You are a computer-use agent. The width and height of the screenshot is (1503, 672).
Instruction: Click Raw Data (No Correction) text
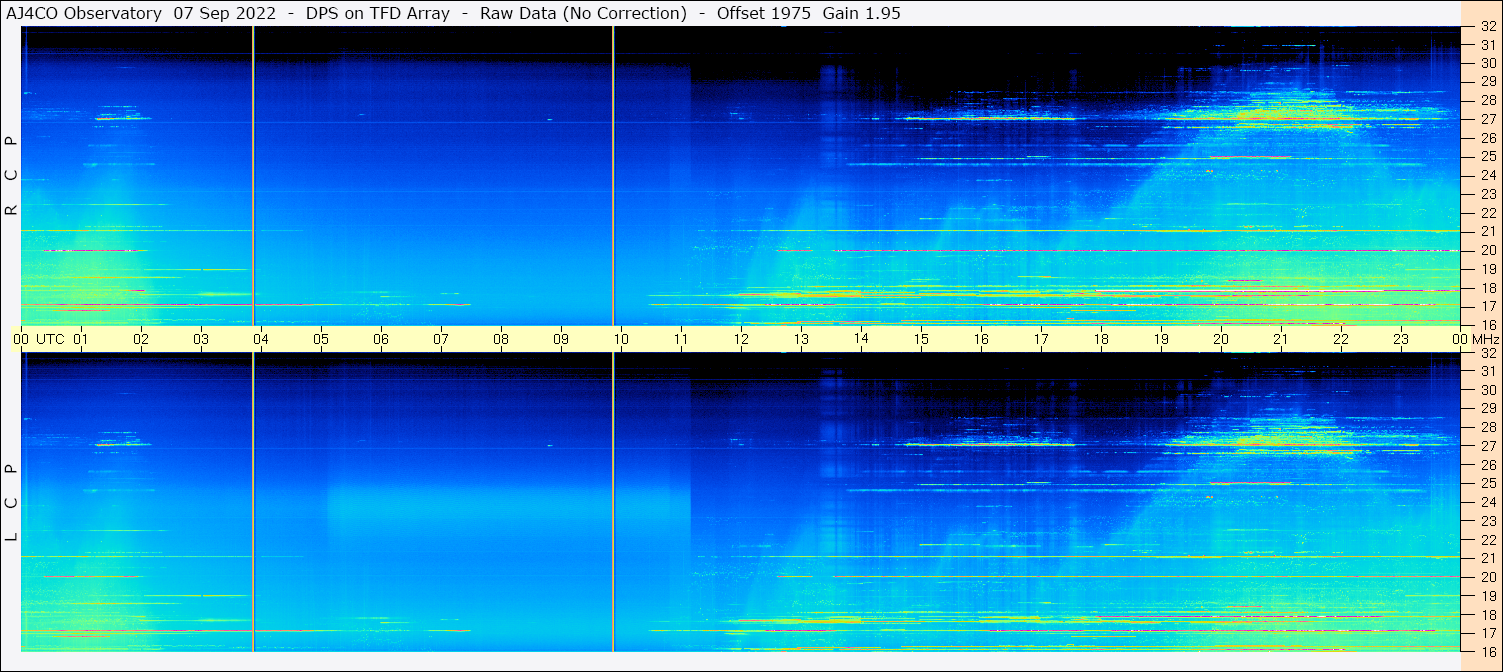click(583, 13)
